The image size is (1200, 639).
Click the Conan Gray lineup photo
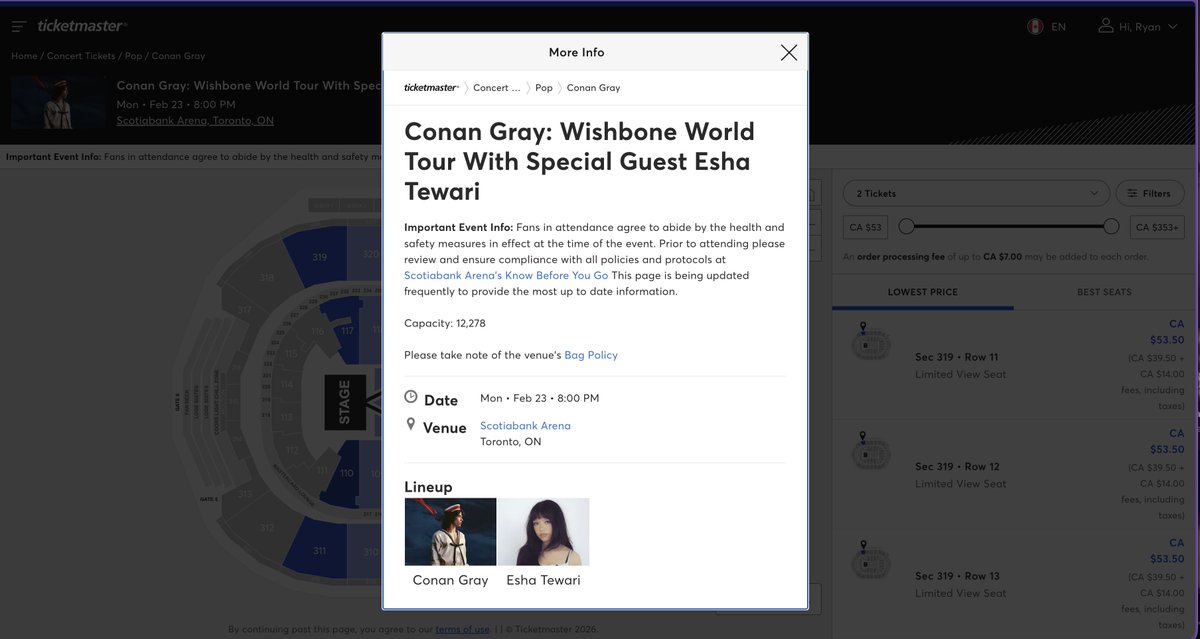pos(450,532)
